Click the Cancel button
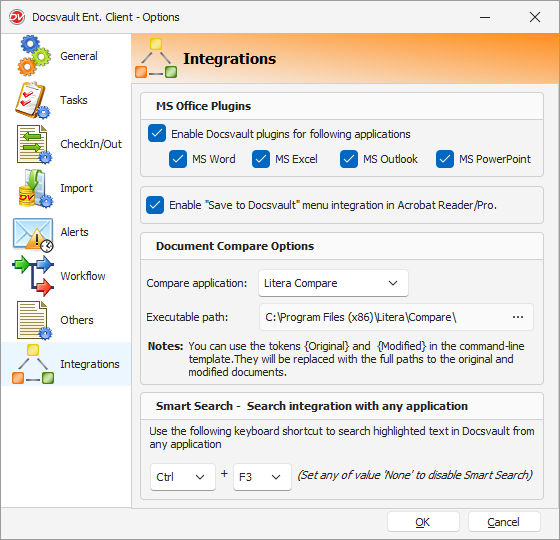 tap(504, 522)
